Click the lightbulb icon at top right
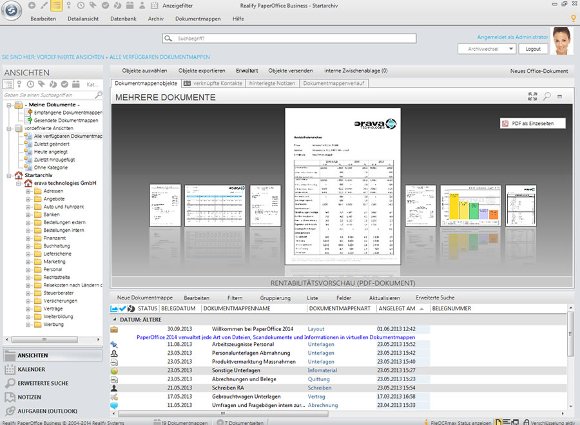580x425 pixels. click(574, 18)
